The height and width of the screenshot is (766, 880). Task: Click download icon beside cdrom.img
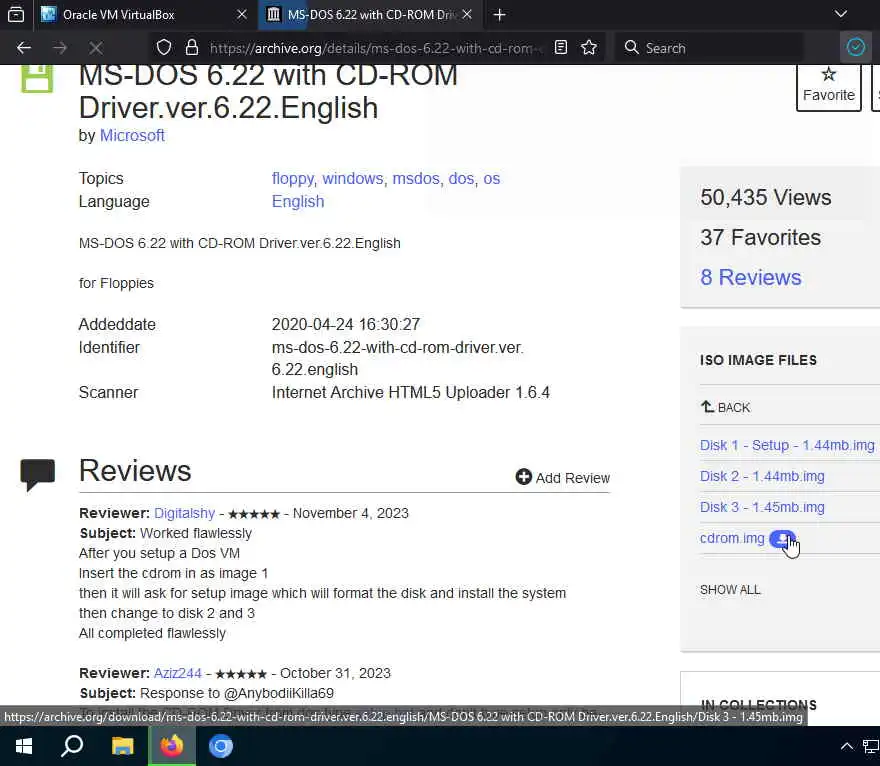782,539
